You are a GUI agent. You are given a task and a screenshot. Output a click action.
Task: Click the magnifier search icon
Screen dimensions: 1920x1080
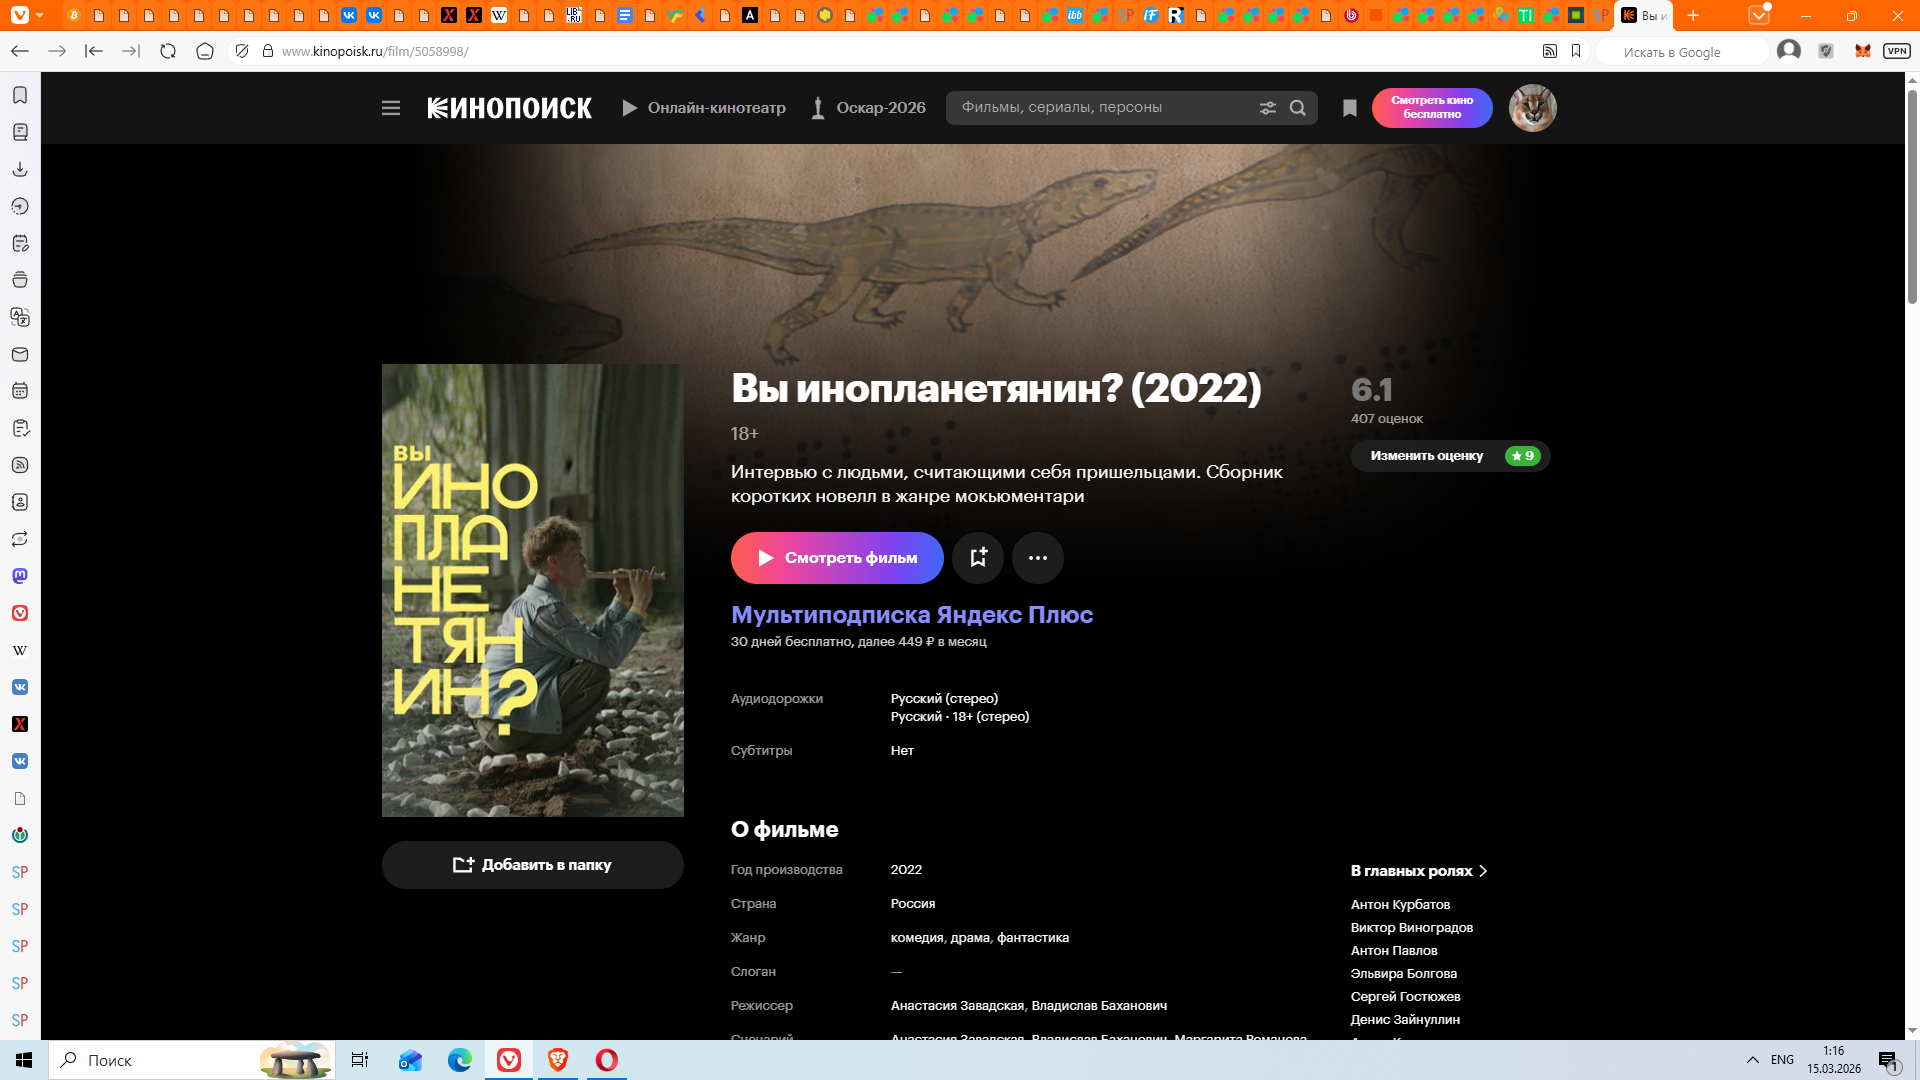[1298, 108]
